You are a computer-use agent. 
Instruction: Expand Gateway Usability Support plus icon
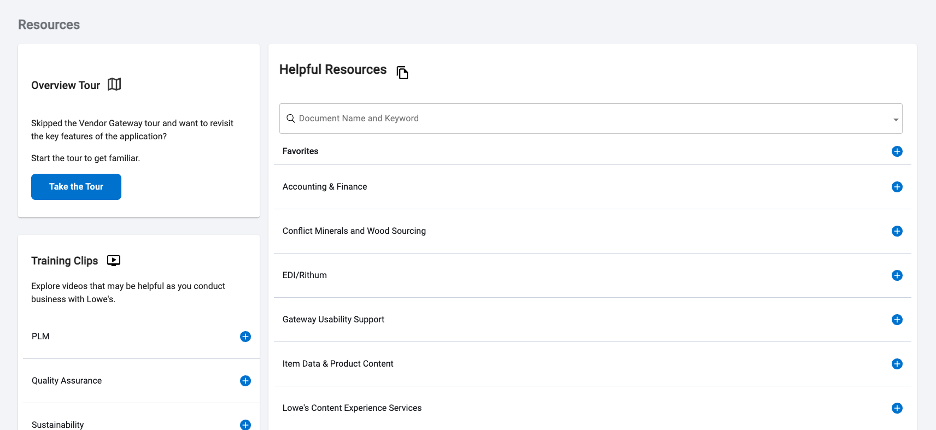pos(897,320)
